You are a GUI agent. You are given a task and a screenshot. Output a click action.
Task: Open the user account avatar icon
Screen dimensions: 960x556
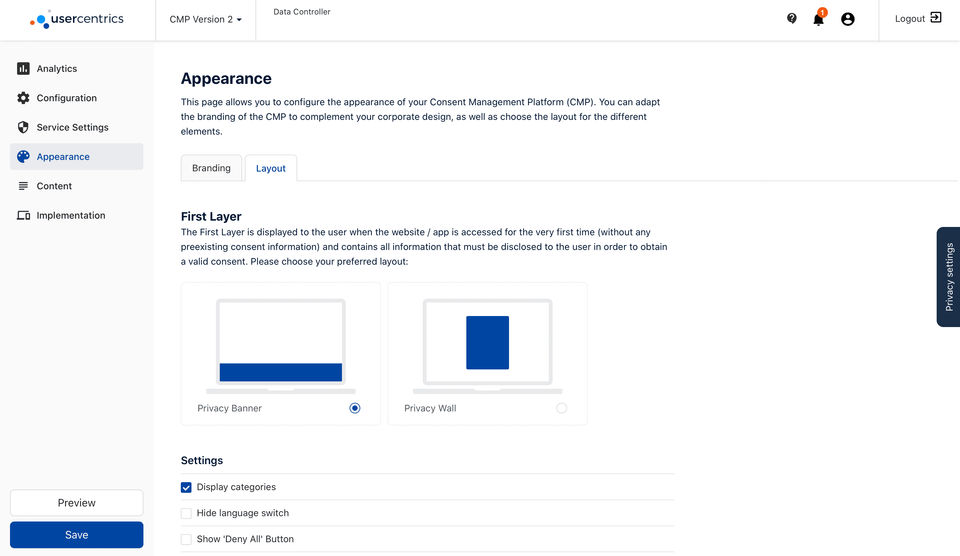click(x=848, y=19)
